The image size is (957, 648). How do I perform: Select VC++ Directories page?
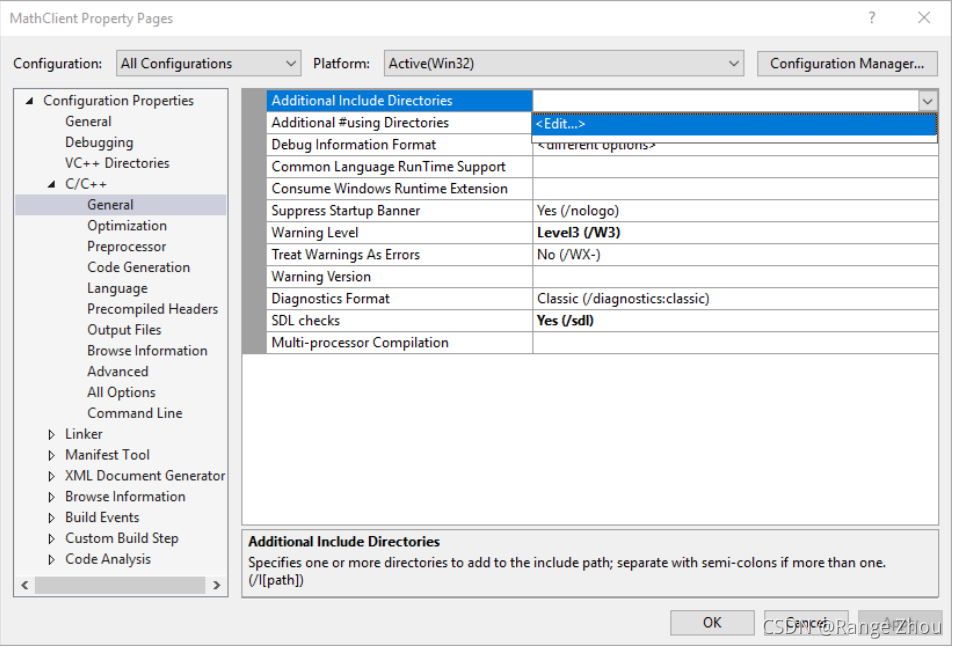click(x=117, y=163)
